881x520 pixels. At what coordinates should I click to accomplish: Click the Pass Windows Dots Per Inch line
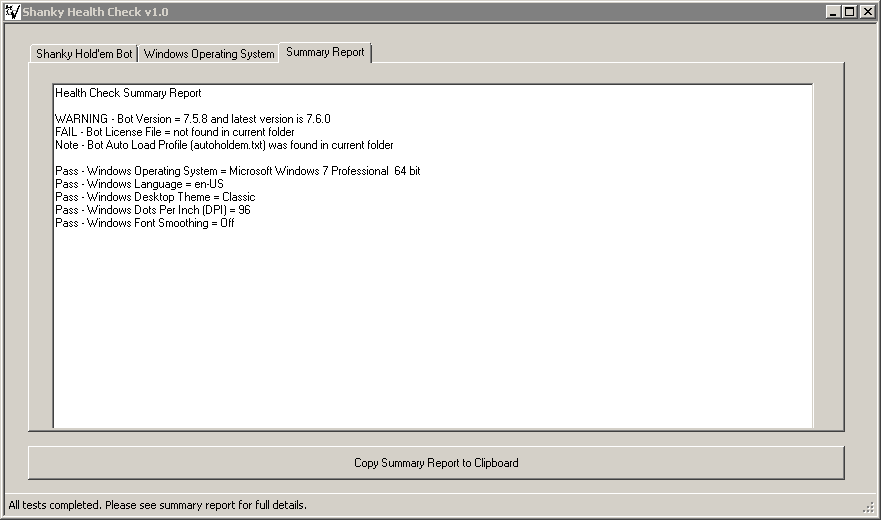(153, 210)
